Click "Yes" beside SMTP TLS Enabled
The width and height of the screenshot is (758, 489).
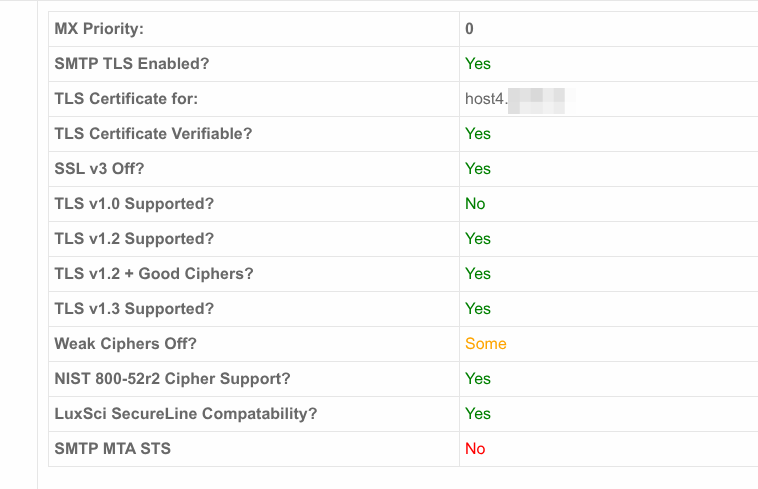click(478, 64)
